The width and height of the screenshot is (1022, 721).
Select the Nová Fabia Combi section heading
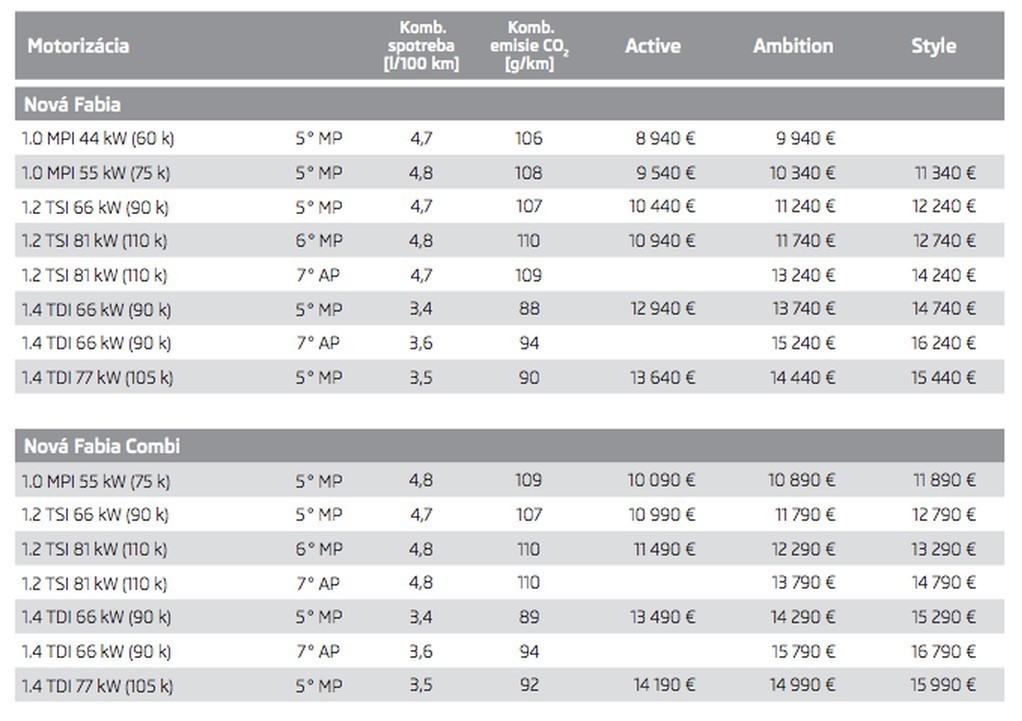102,446
